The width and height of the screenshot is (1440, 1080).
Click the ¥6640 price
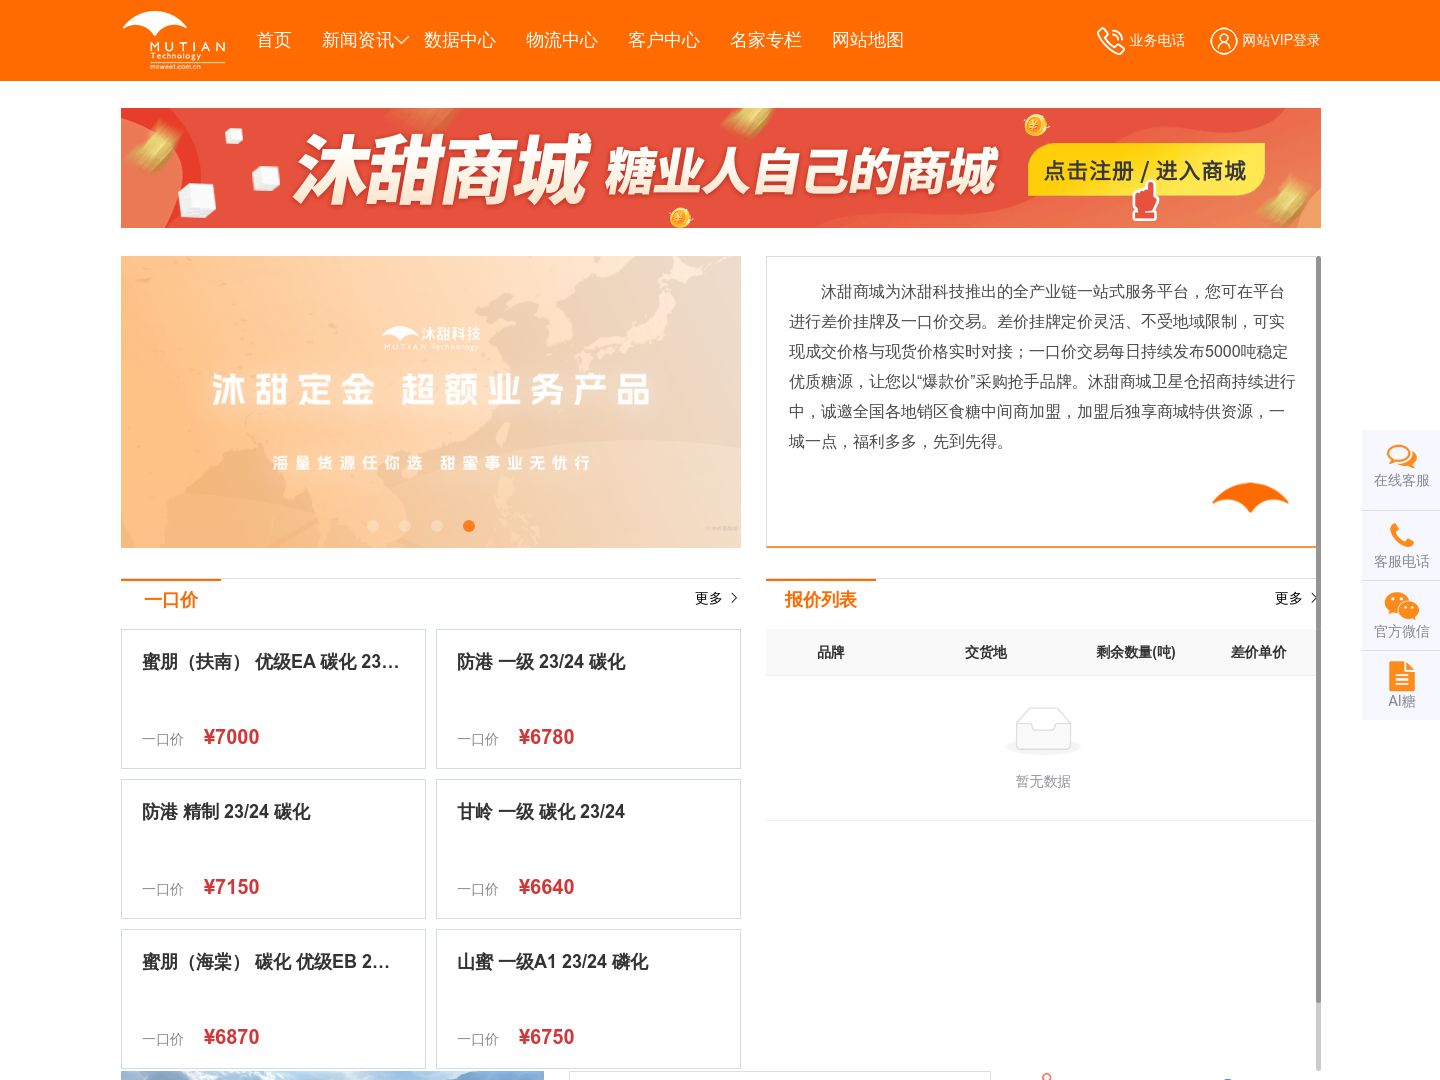[x=546, y=887]
